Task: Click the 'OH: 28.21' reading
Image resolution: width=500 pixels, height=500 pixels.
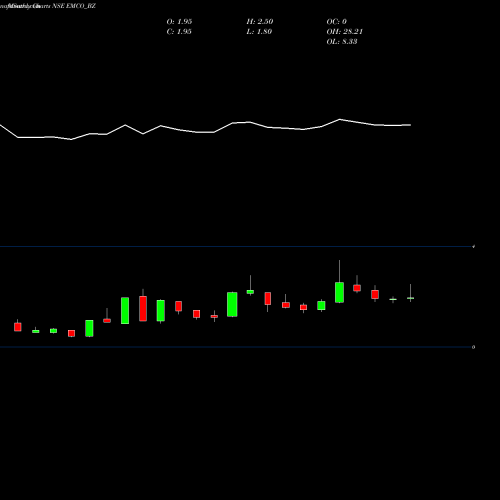Action: [x=345, y=32]
